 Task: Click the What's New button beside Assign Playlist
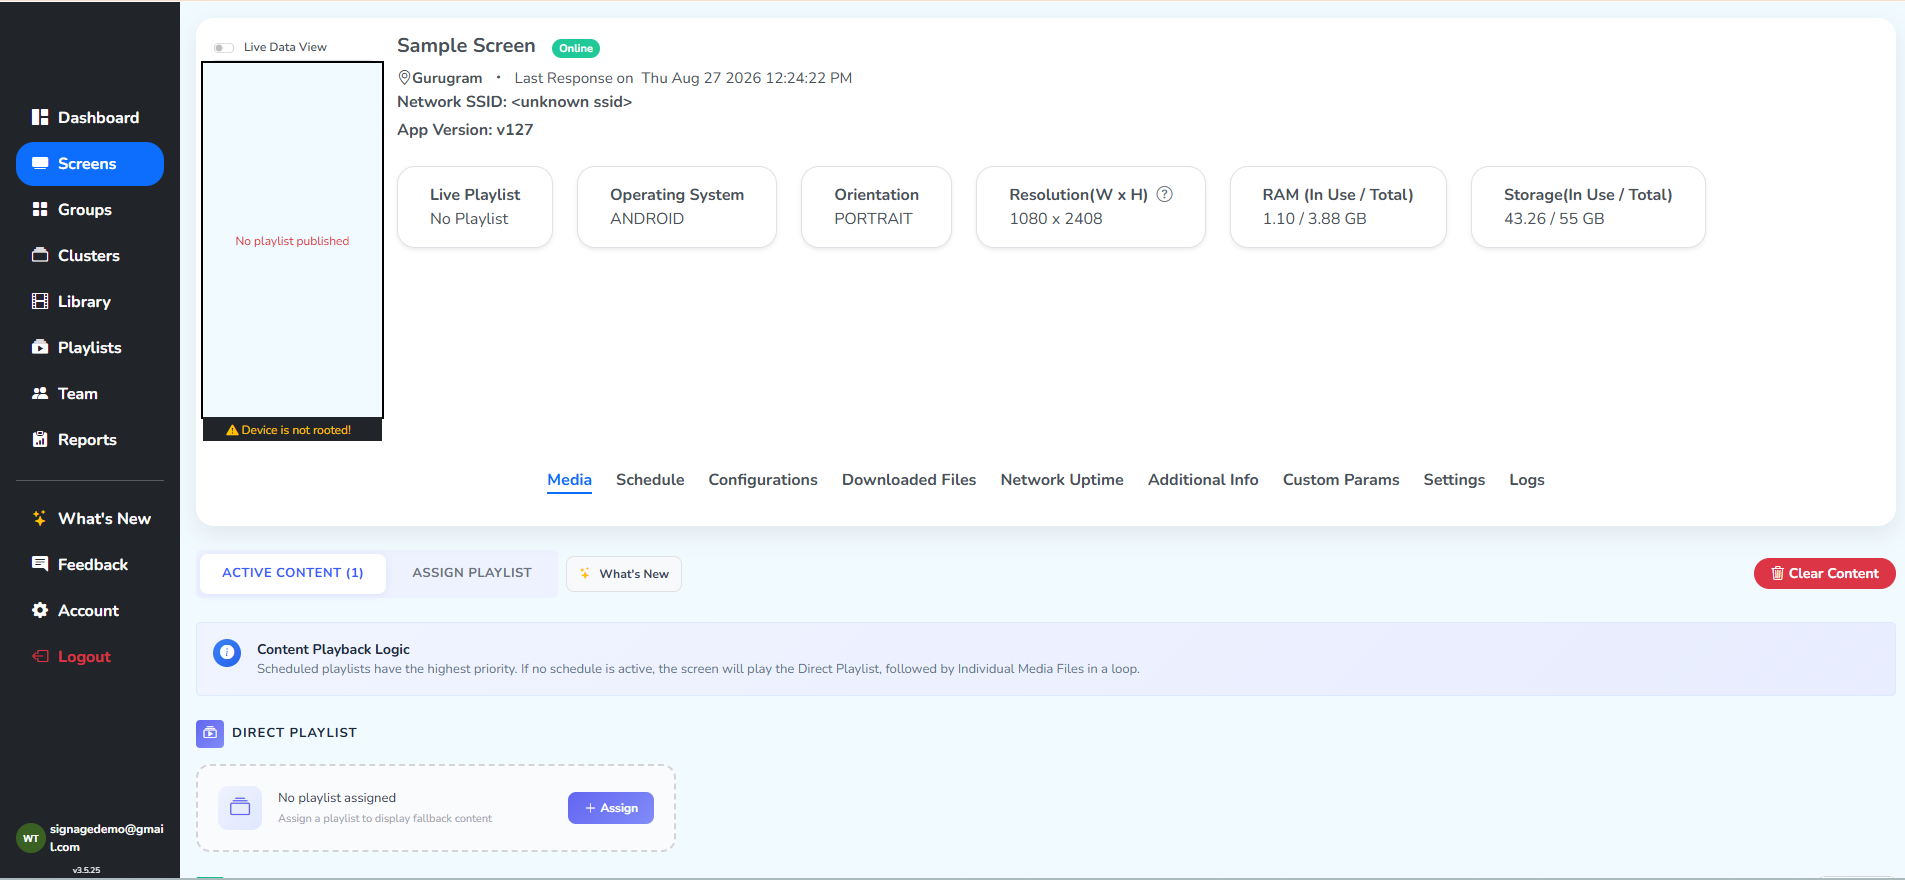click(624, 574)
